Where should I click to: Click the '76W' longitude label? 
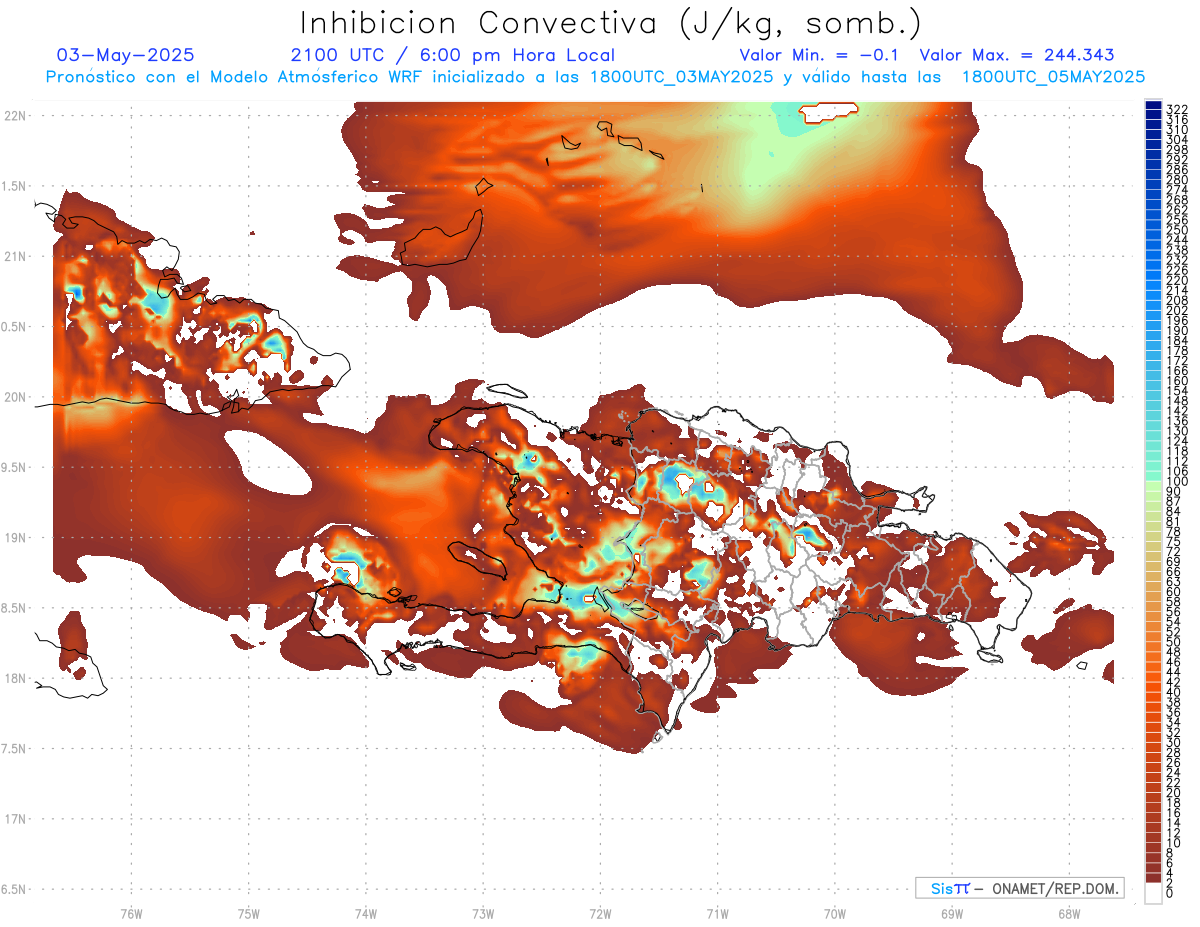(131, 913)
